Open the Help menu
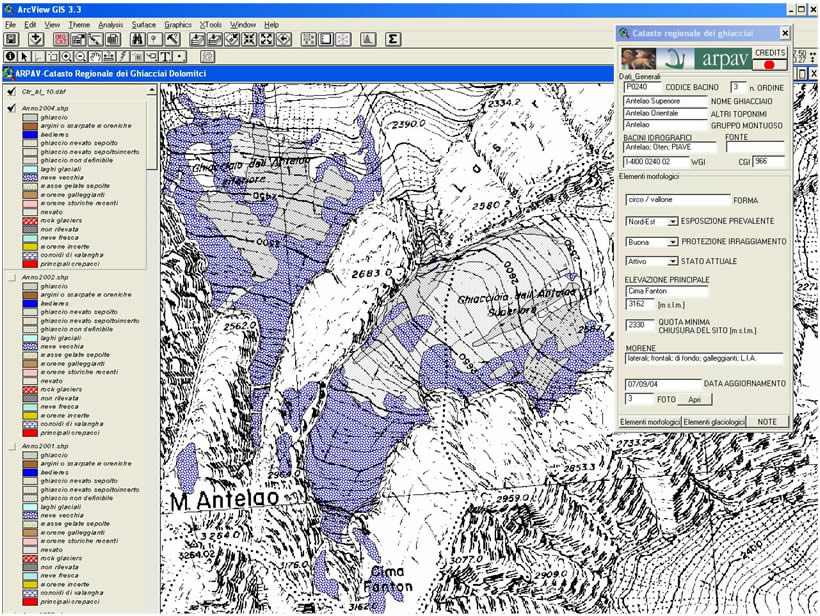Viewport: 820px width, 616px height. tap(271, 25)
